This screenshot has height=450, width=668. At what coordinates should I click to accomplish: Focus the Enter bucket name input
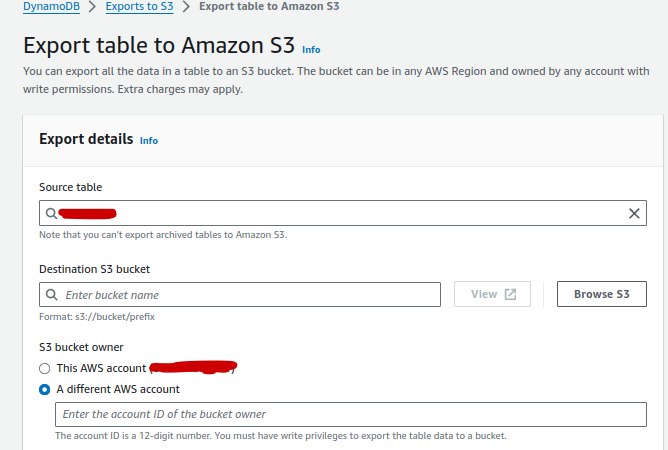240,294
